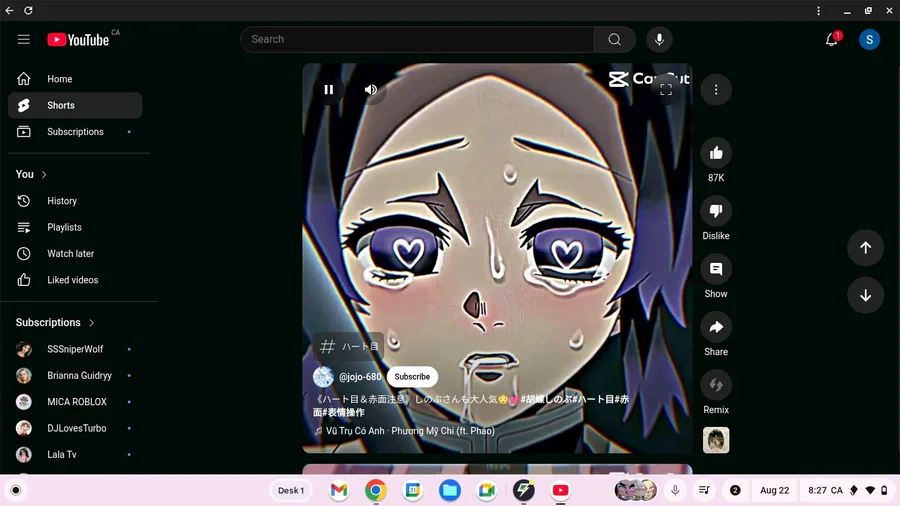Image resolution: width=900 pixels, height=506 pixels.
Task: Show the comments panel
Action: (x=716, y=268)
